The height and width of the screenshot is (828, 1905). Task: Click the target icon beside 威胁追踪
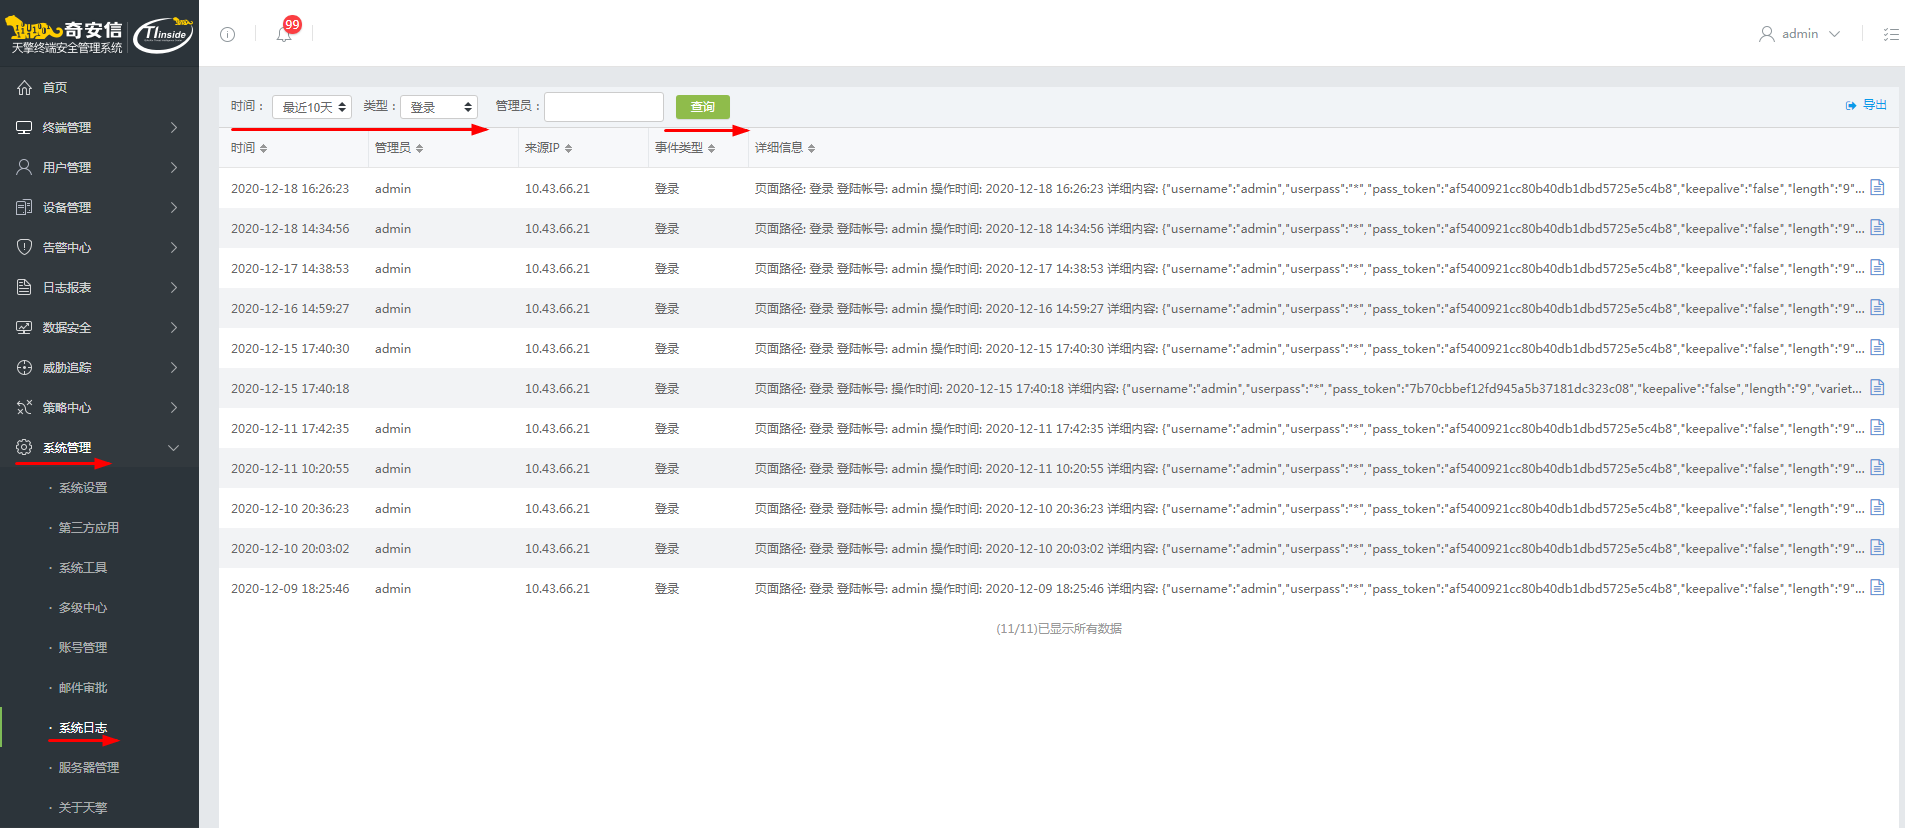[x=24, y=368]
